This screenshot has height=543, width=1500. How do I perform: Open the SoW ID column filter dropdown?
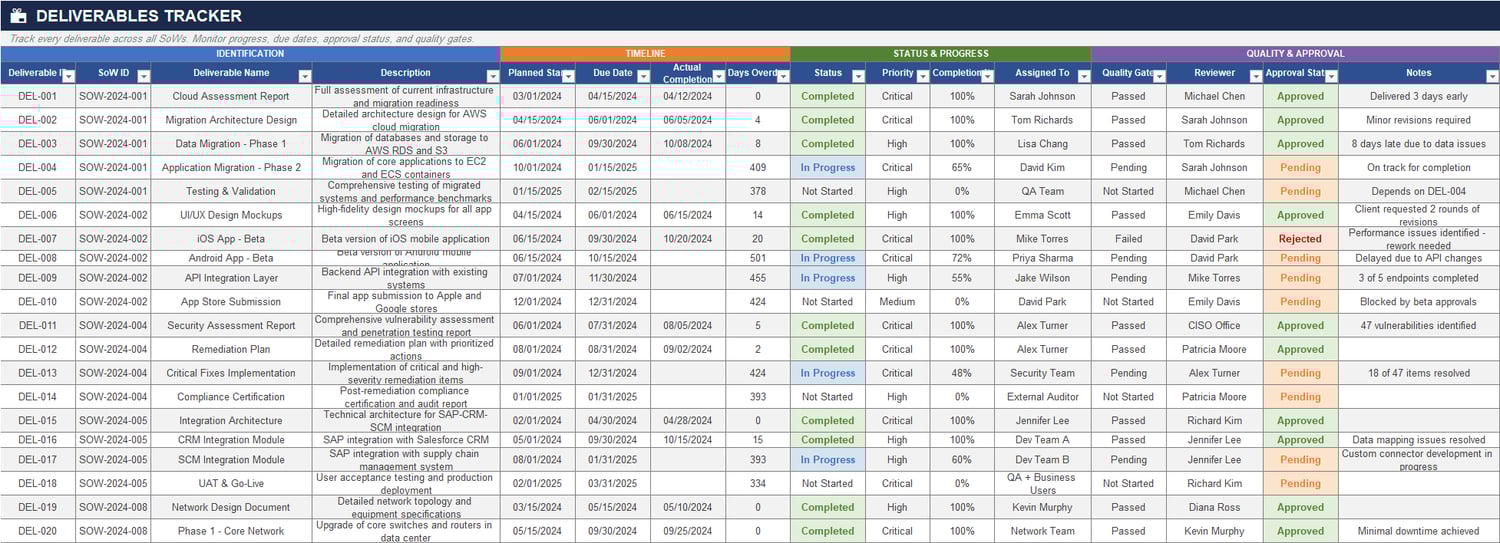click(x=143, y=76)
